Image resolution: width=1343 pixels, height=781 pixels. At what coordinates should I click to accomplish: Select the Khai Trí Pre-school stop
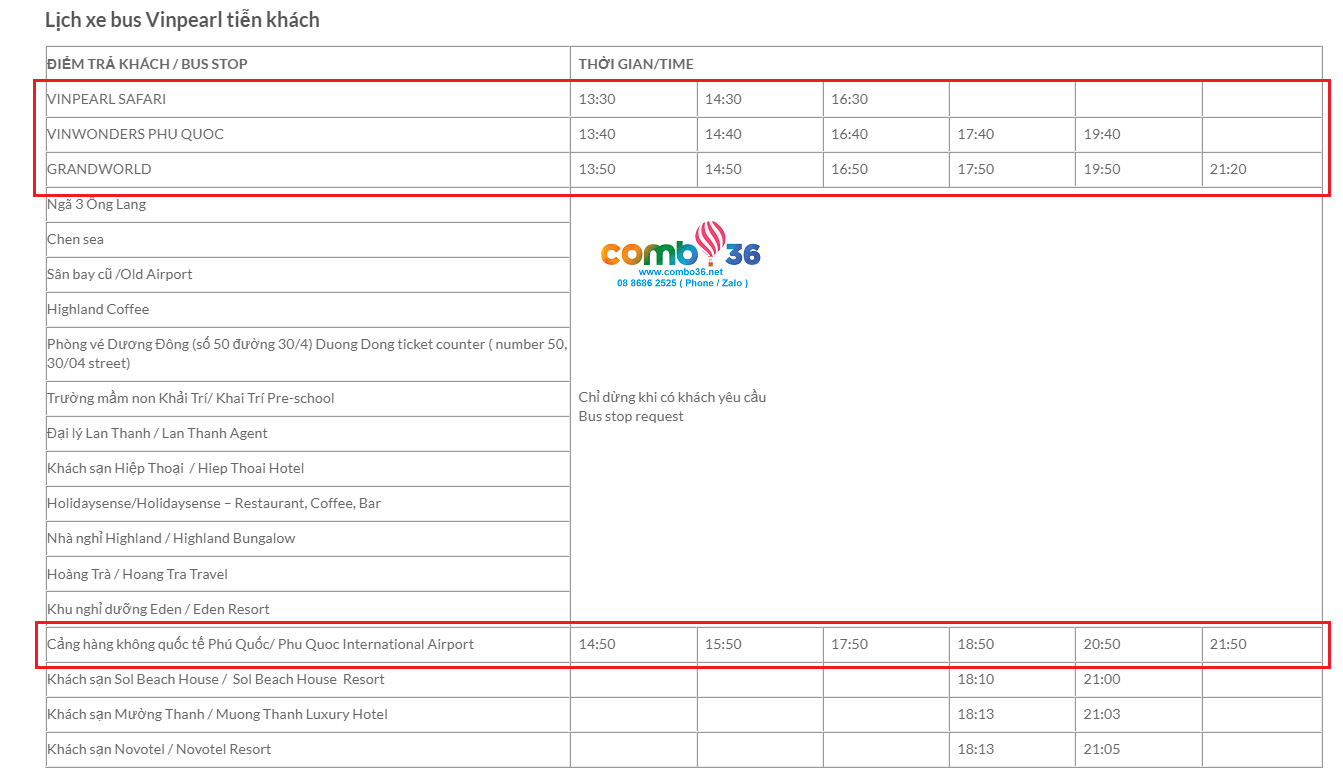[x=190, y=398]
